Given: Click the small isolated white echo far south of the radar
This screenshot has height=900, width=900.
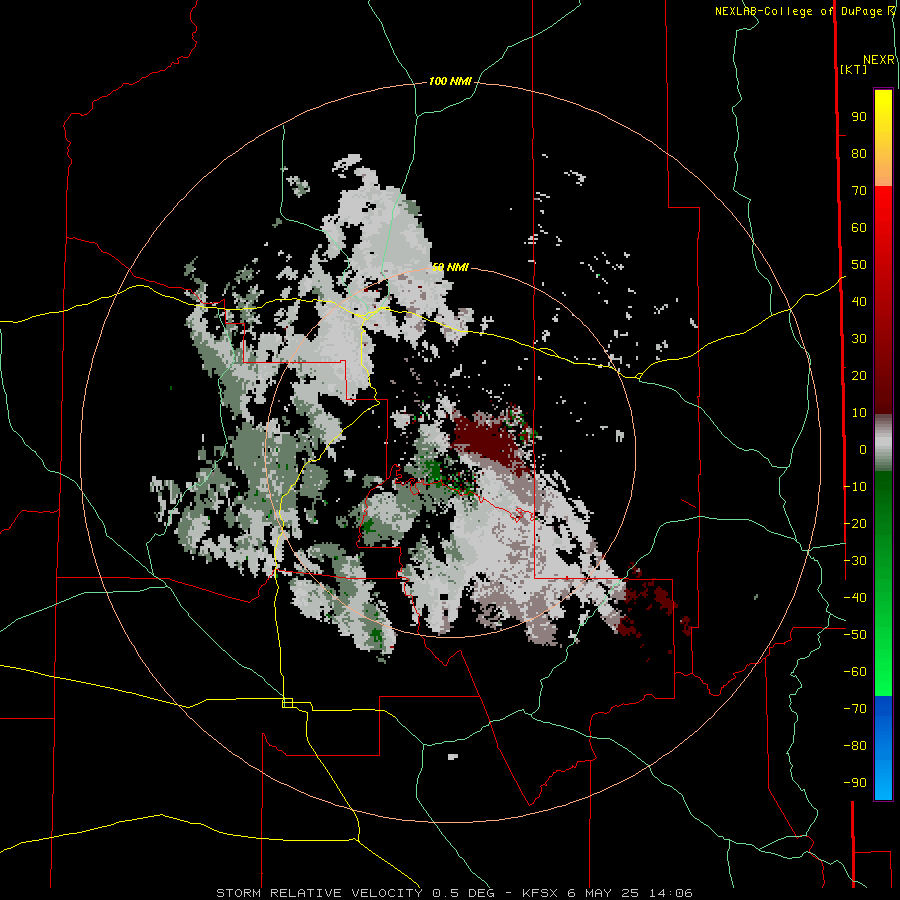Looking at the screenshot, I should point(452,757).
